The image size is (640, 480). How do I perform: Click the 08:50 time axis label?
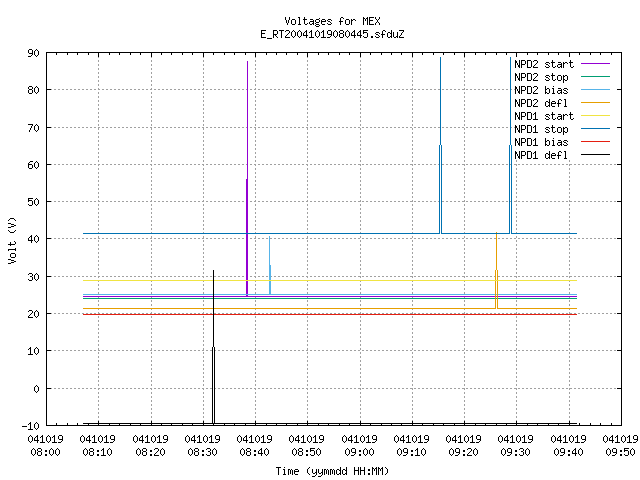307,453
